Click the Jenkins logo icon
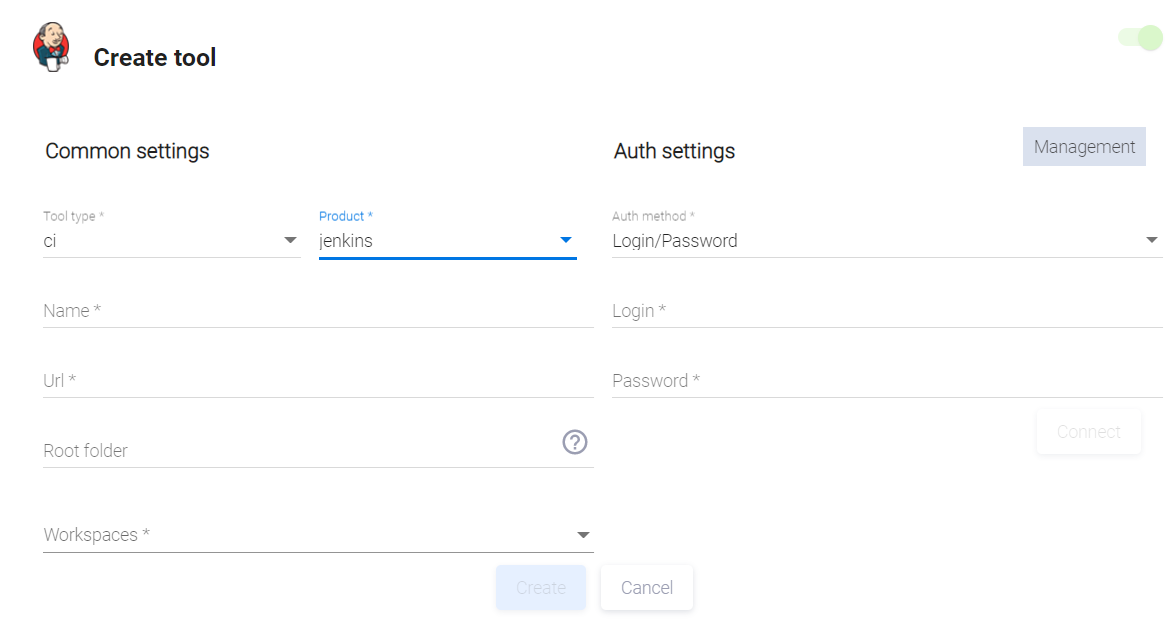This screenshot has height=627, width=1176. tap(51, 47)
